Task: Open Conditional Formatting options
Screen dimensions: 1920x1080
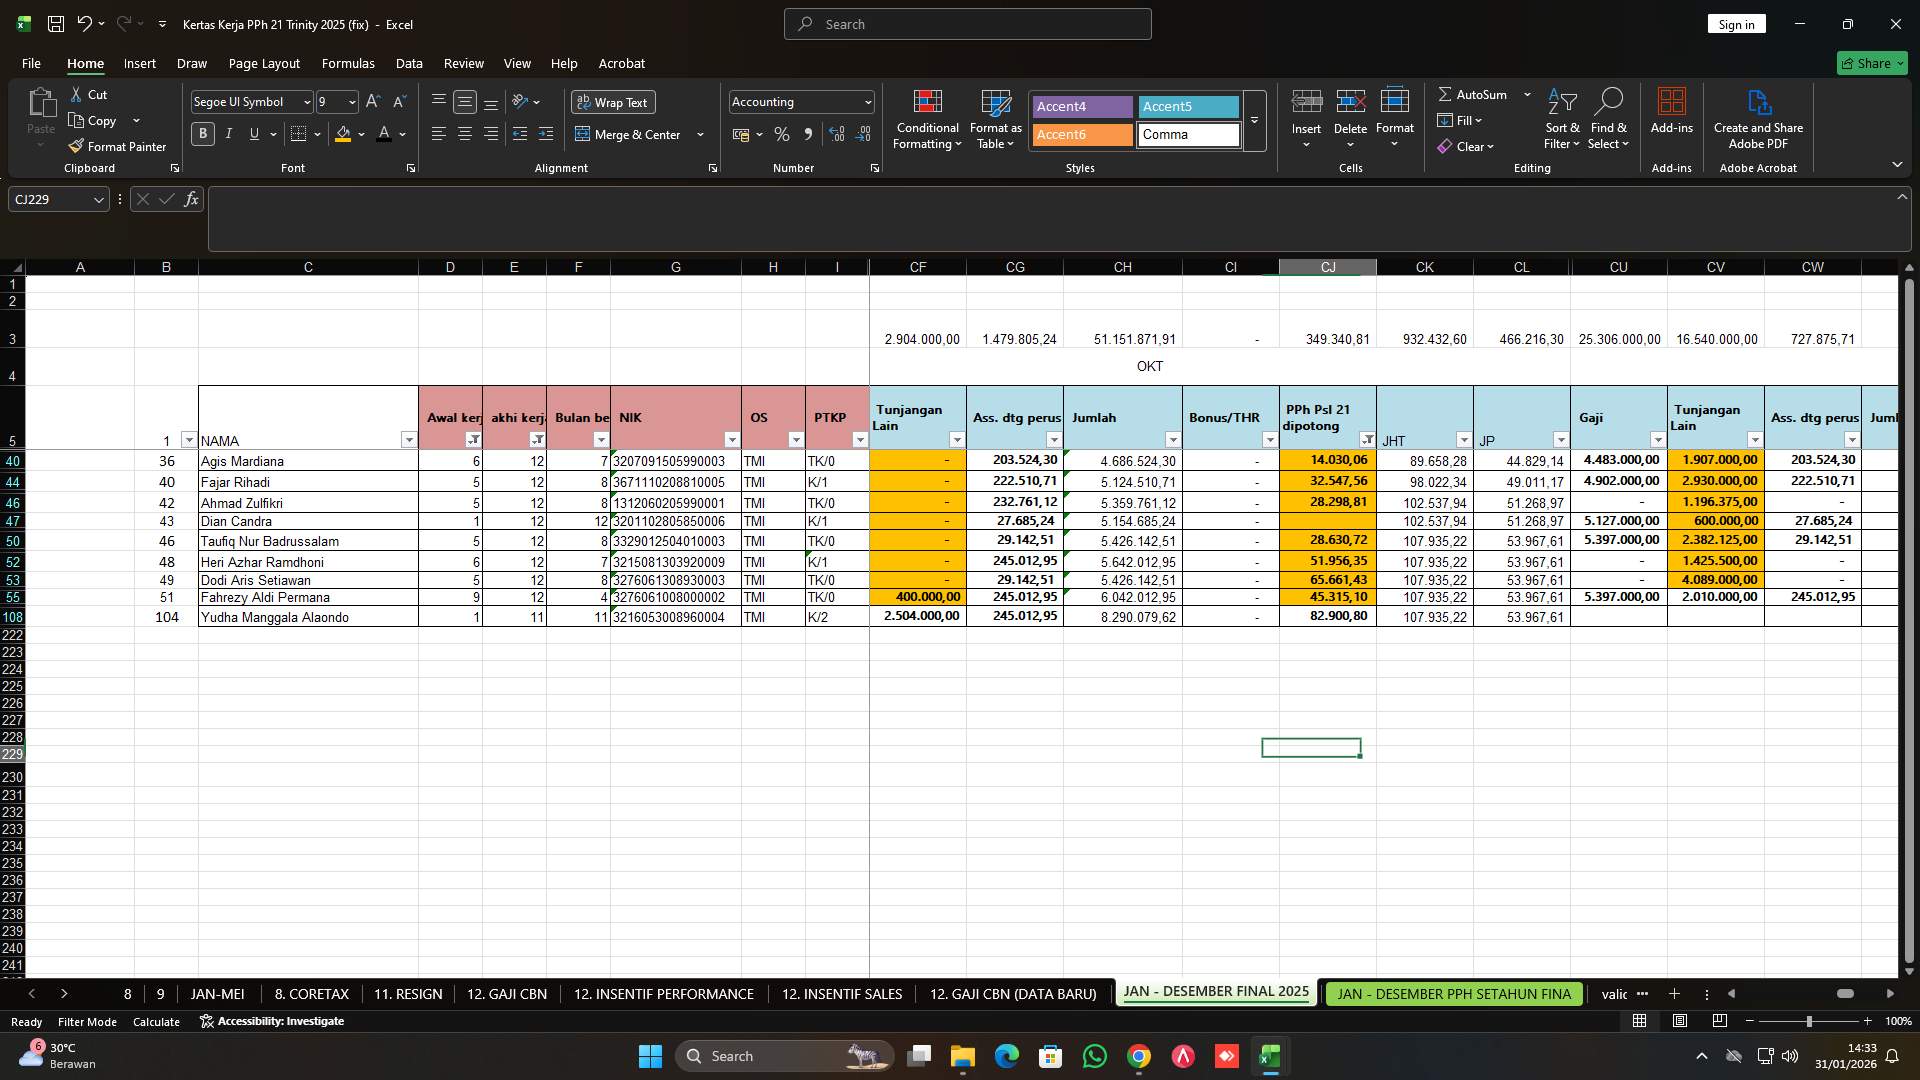Action: pyautogui.click(x=926, y=120)
